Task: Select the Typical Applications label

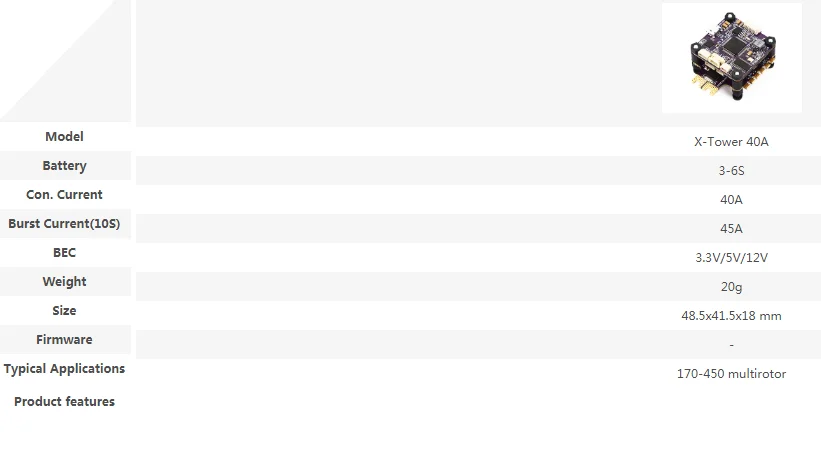Action: [x=64, y=369]
